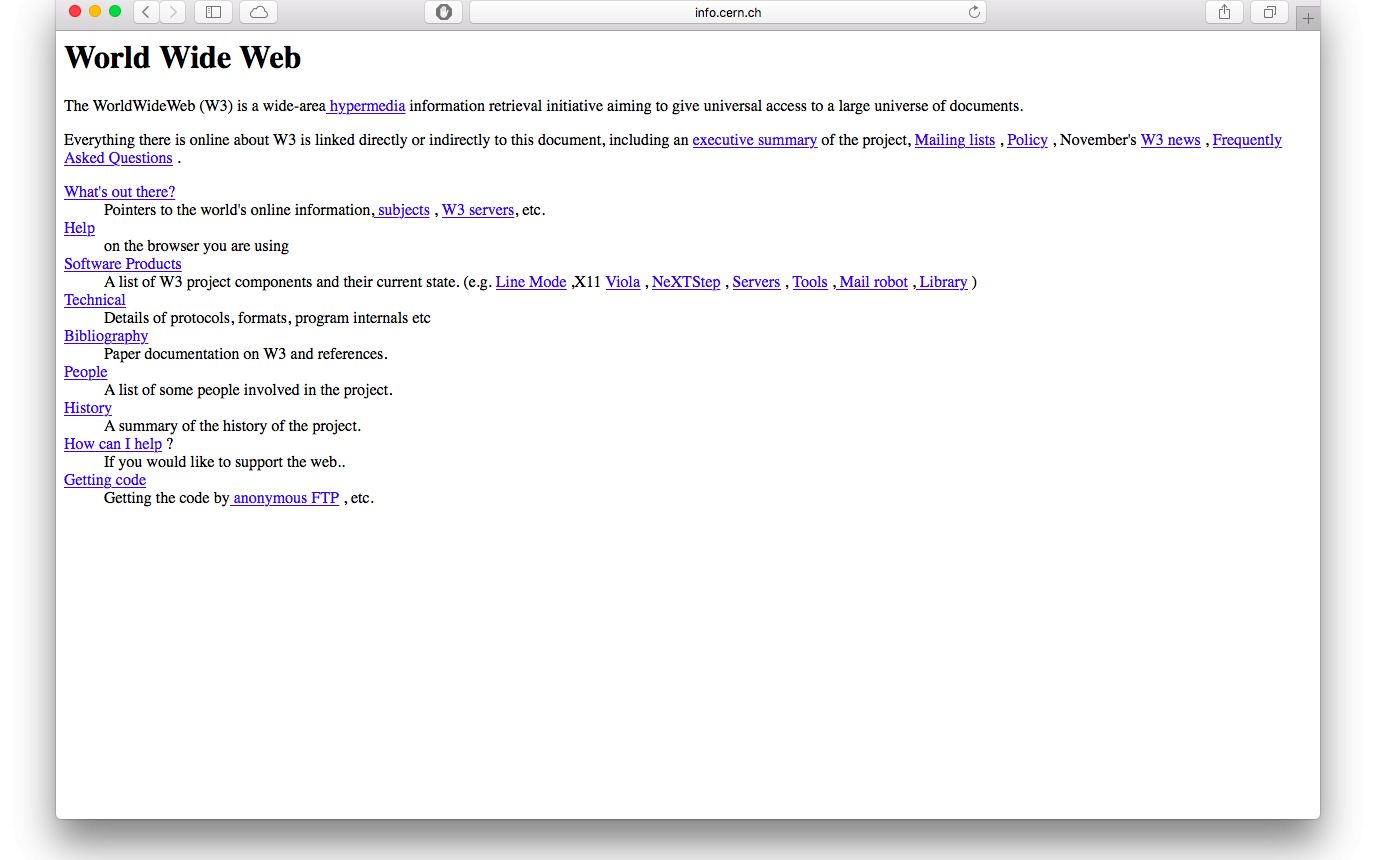Screen dimensions: 1376x860
Task: Open the hypermedia link
Action: 367,106
